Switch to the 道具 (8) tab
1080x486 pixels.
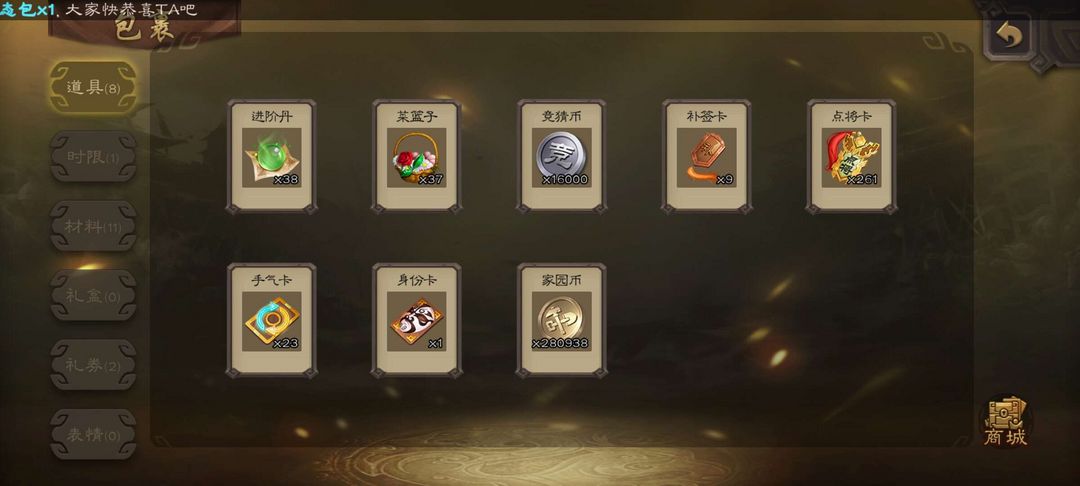tap(93, 87)
